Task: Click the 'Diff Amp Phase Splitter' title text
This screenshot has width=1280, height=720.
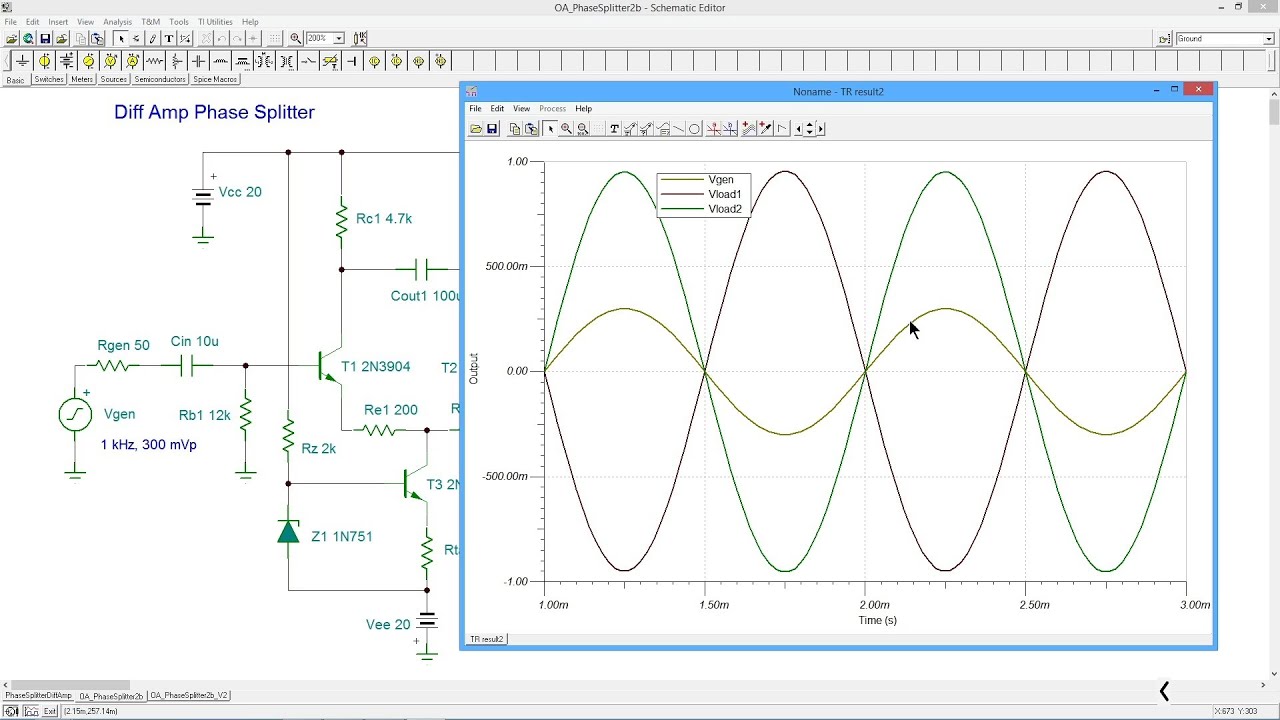Action: pyautogui.click(x=214, y=112)
